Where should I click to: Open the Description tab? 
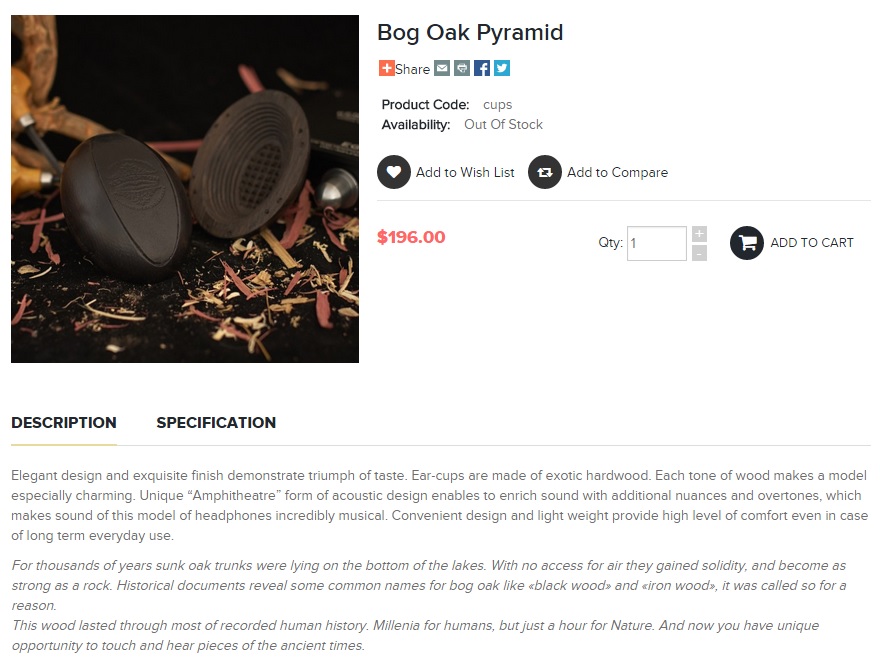pyautogui.click(x=64, y=423)
